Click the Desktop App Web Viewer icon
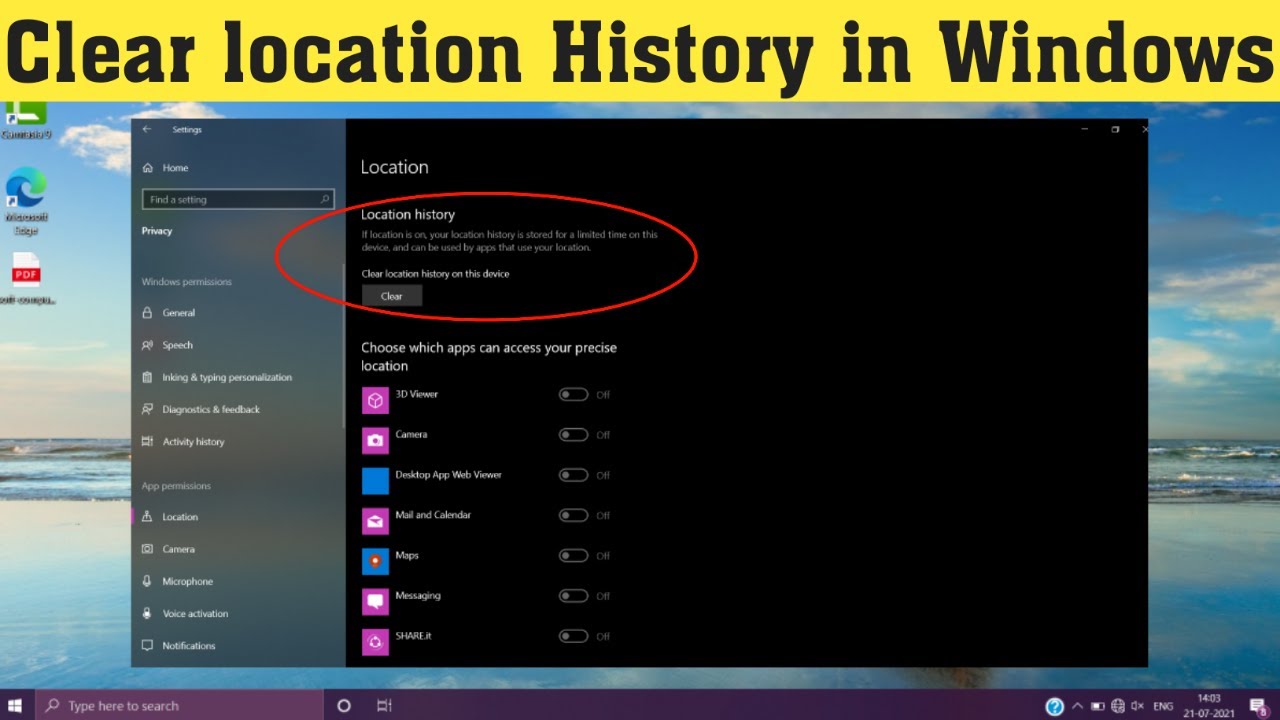Viewport: 1280px width, 720px height. [x=375, y=481]
